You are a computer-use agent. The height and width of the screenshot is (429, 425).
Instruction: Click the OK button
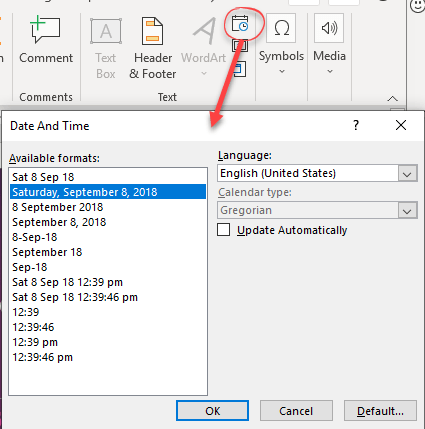(213, 411)
